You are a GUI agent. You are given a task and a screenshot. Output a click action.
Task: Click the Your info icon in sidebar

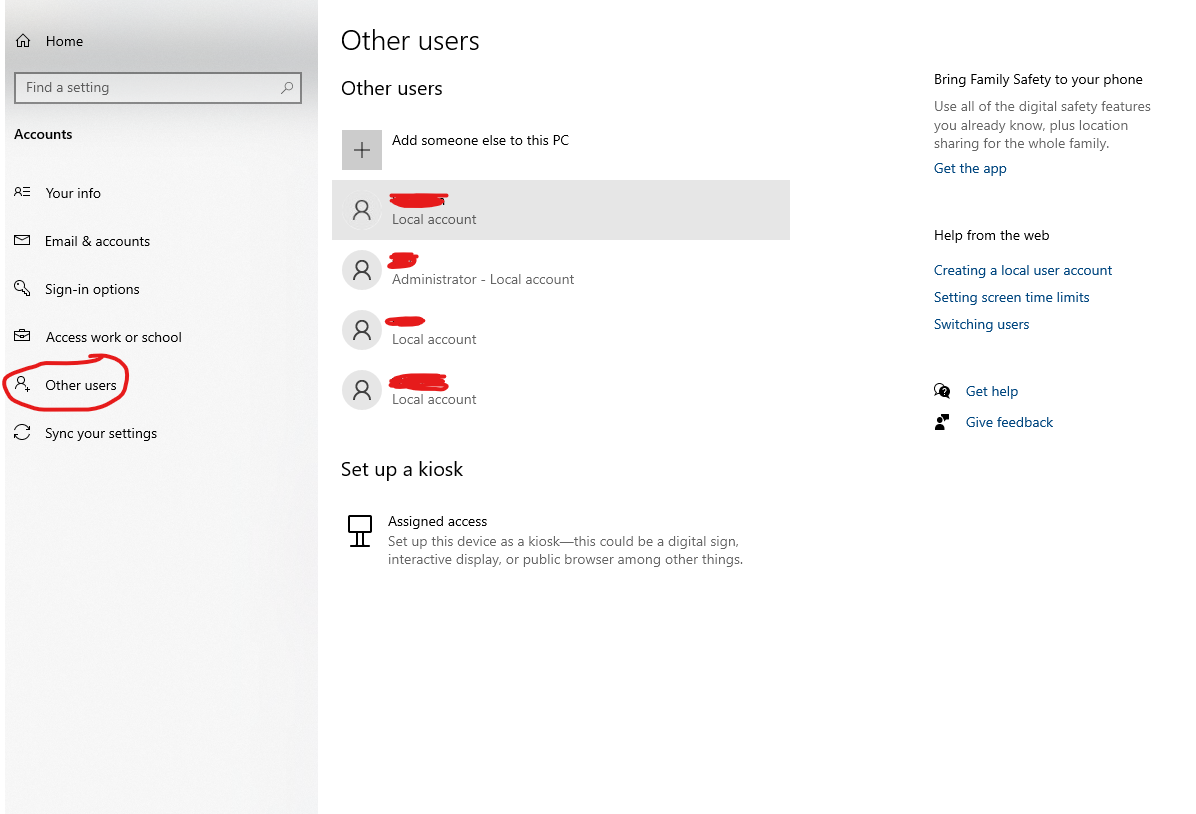point(22,192)
